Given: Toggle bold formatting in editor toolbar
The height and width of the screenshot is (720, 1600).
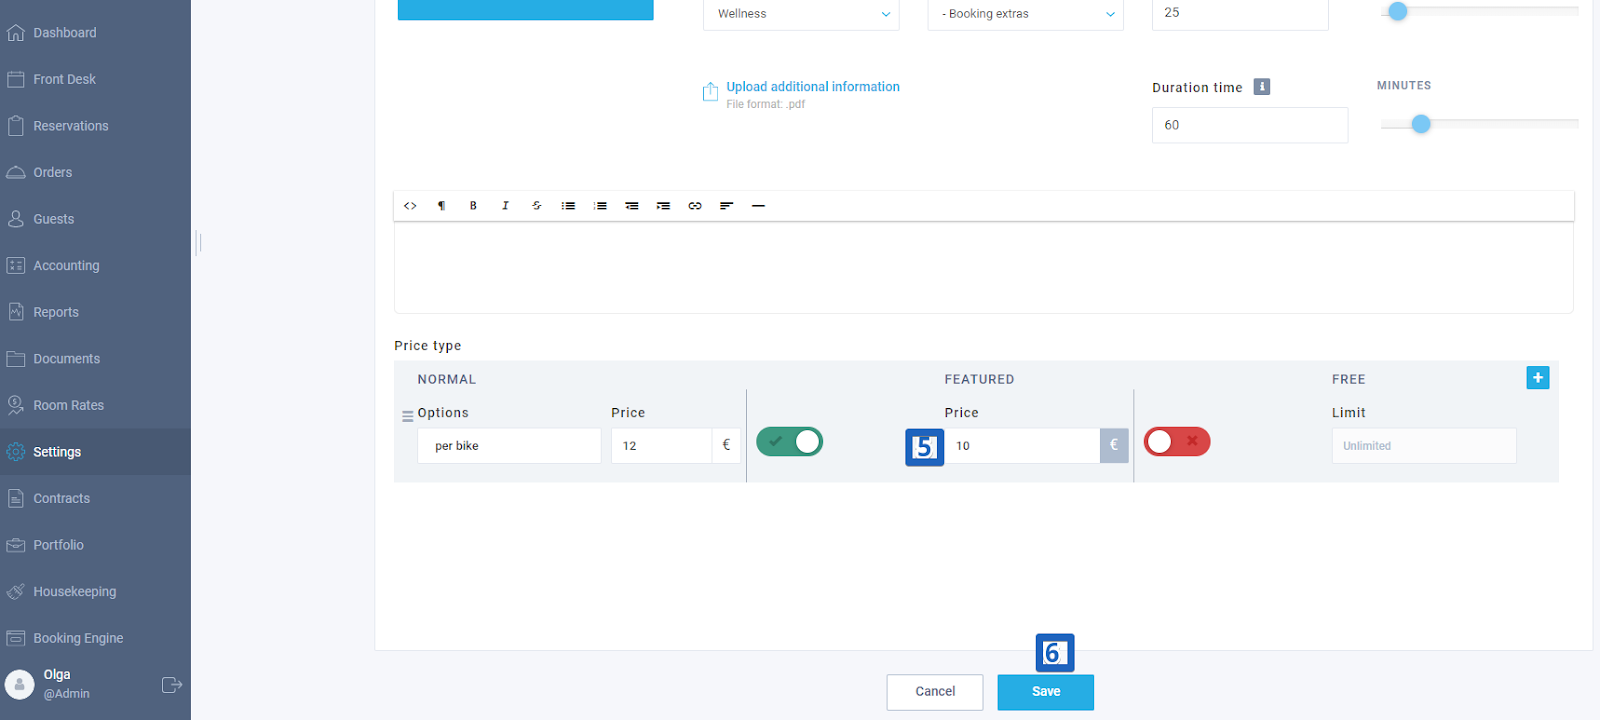Looking at the screenshot, I should point(473,206).
